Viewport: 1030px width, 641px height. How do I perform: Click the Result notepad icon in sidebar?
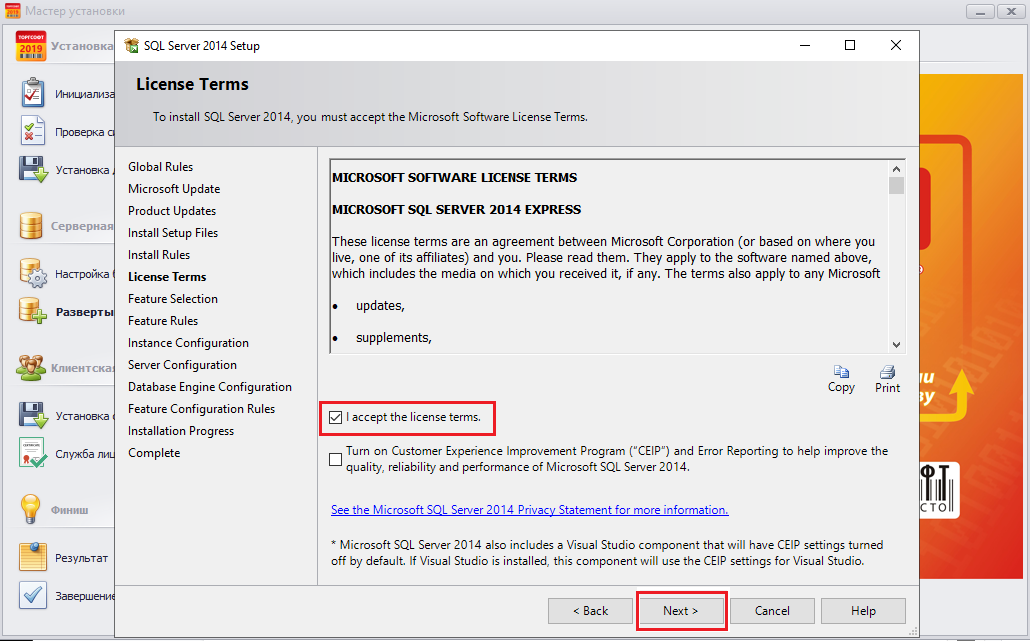(33, 557)
